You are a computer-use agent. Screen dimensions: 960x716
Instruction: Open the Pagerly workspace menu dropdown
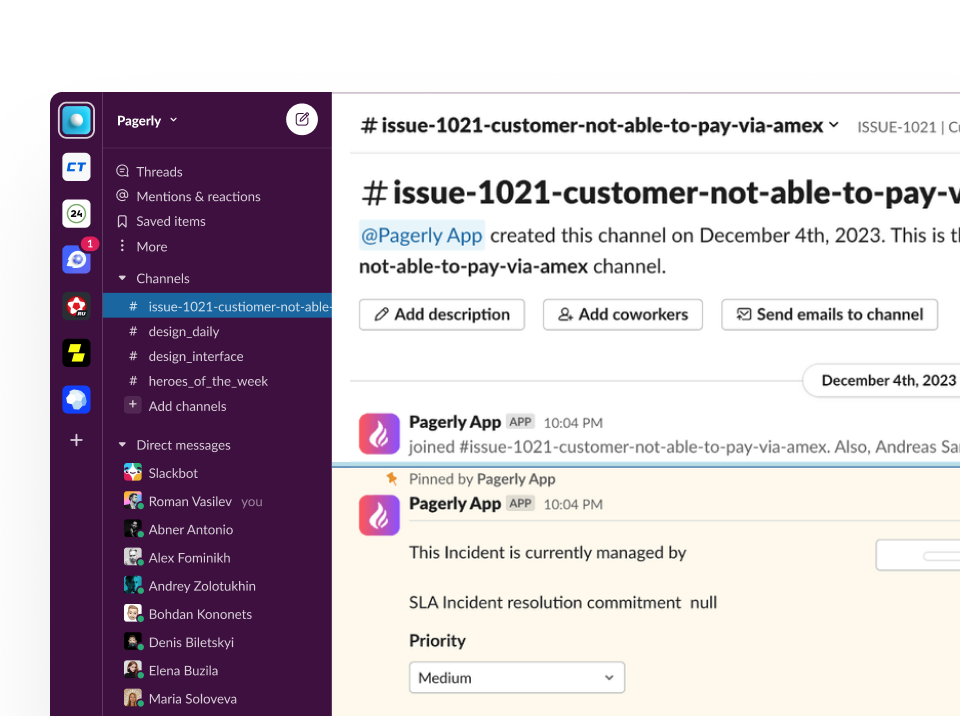point(147,121)
